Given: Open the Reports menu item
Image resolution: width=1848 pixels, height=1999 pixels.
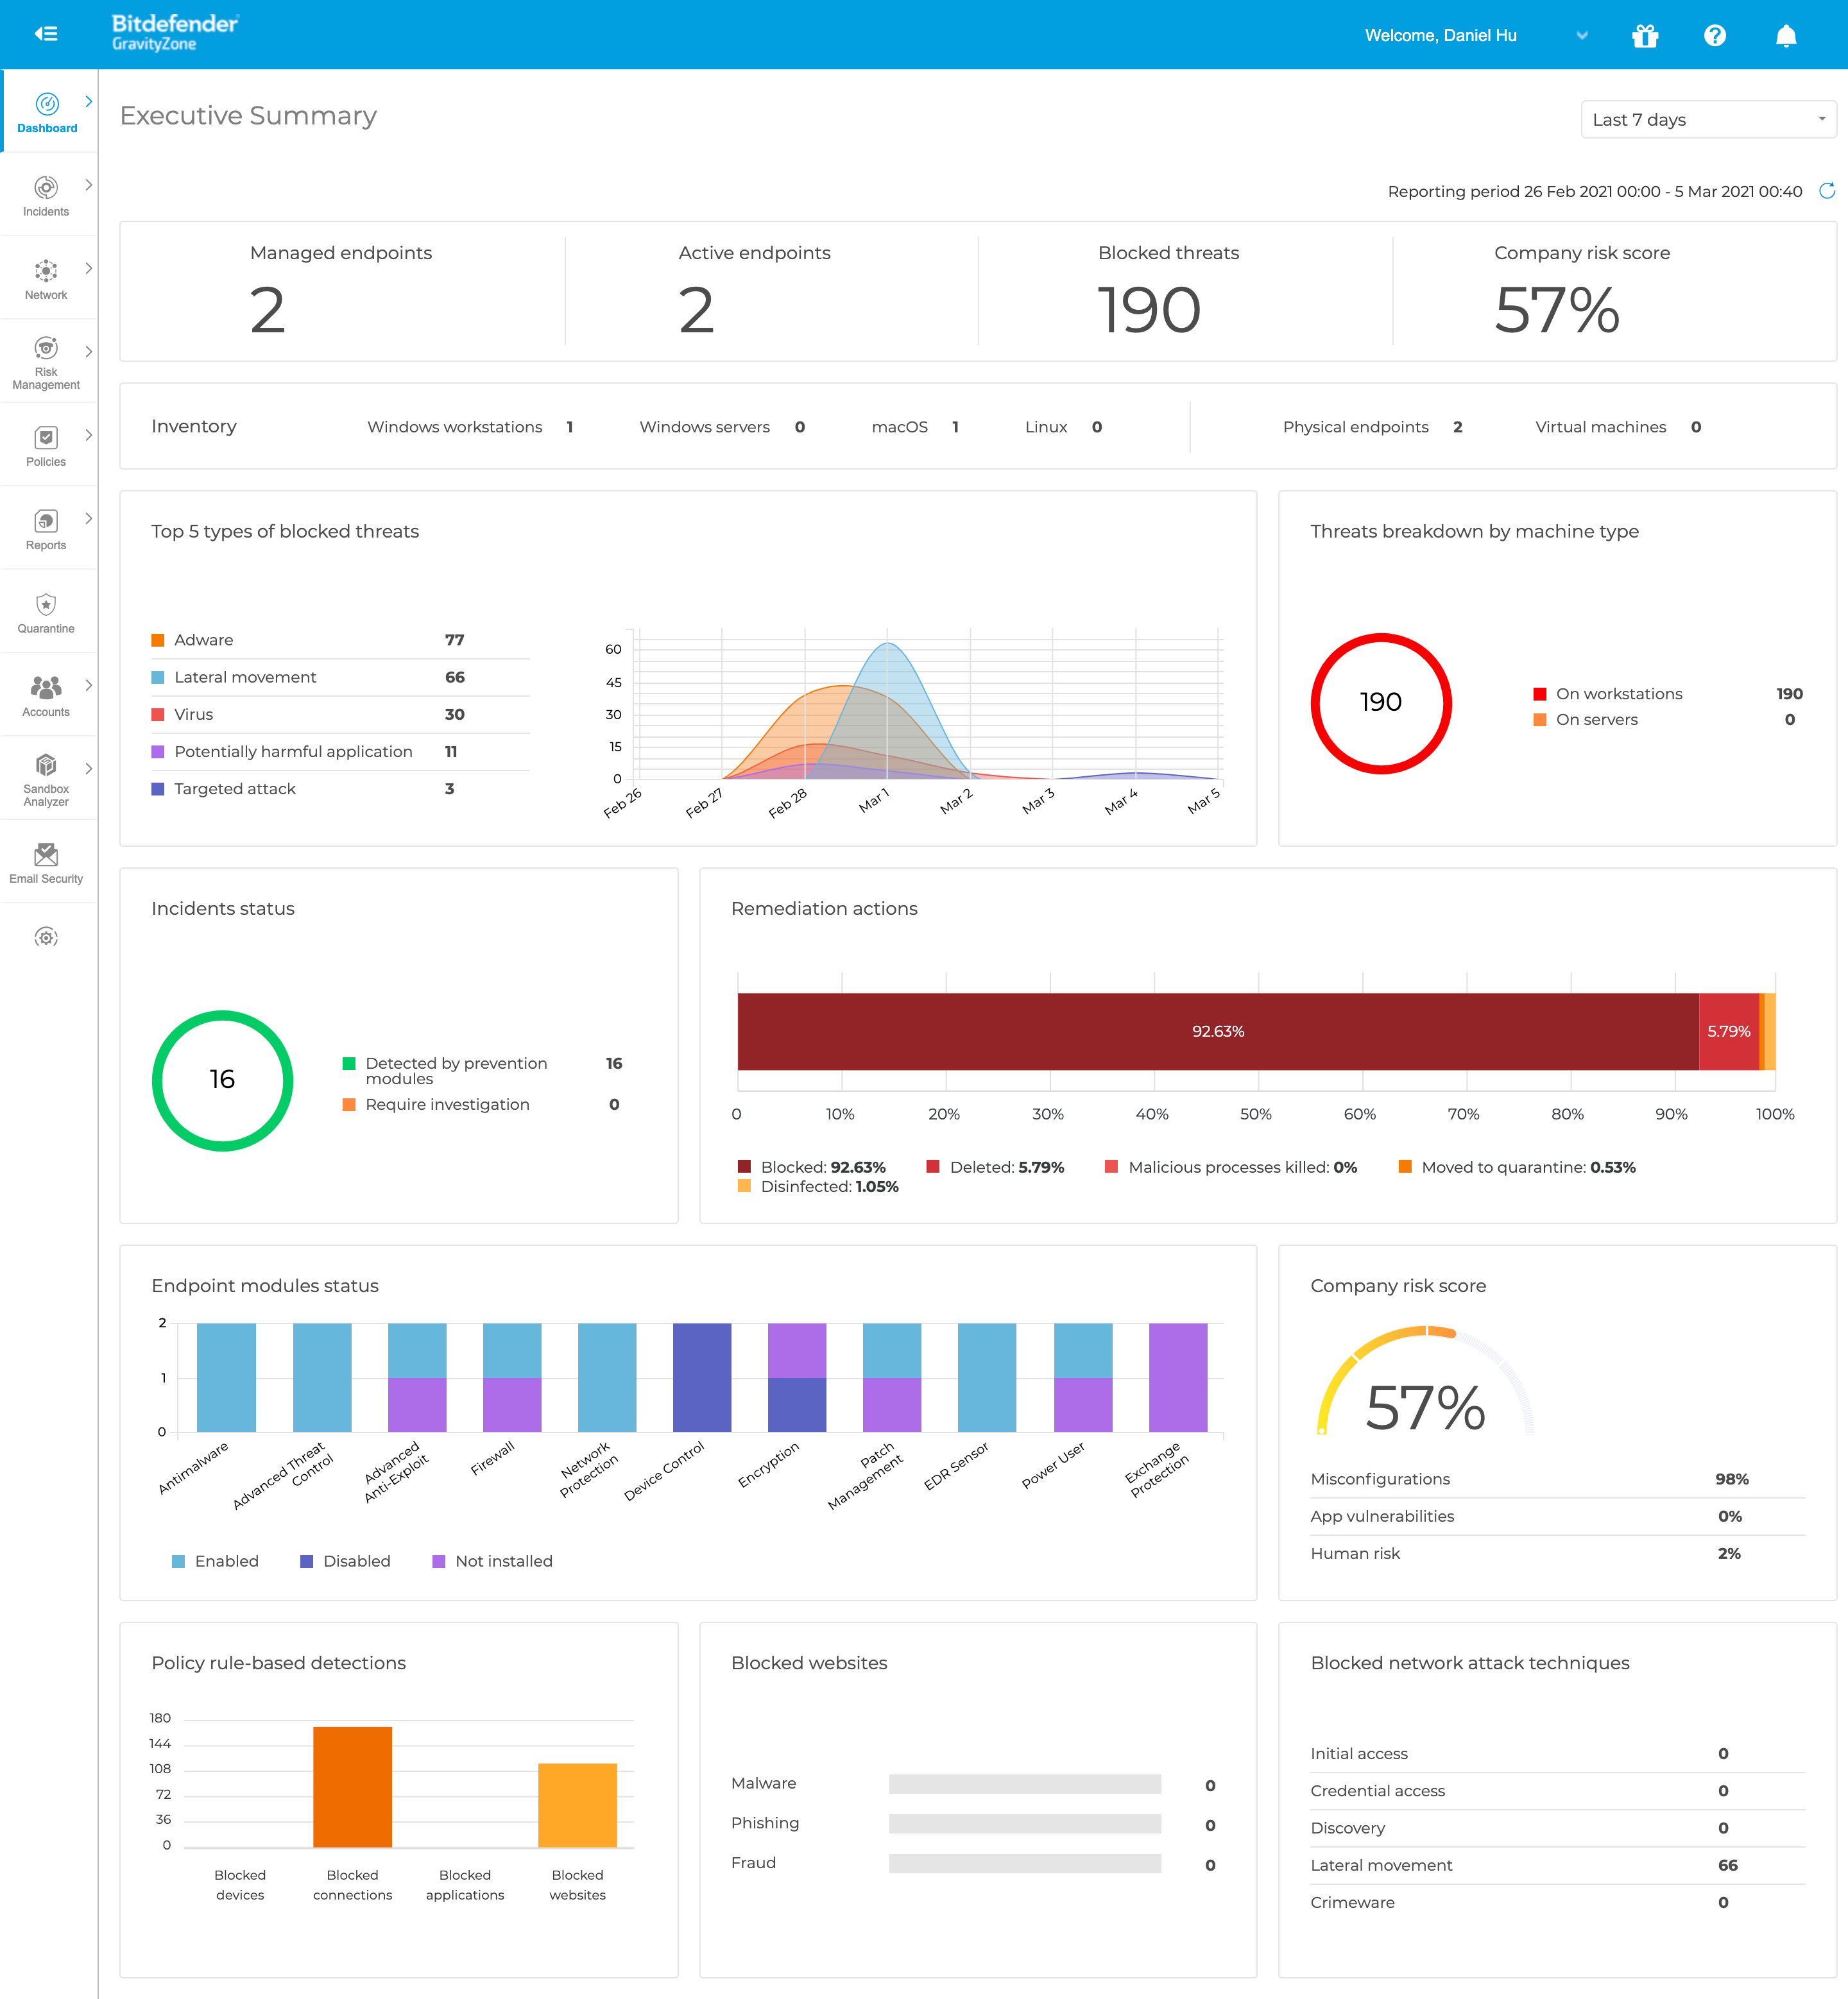Looking at the screenshot, I should tap(46, 529).
